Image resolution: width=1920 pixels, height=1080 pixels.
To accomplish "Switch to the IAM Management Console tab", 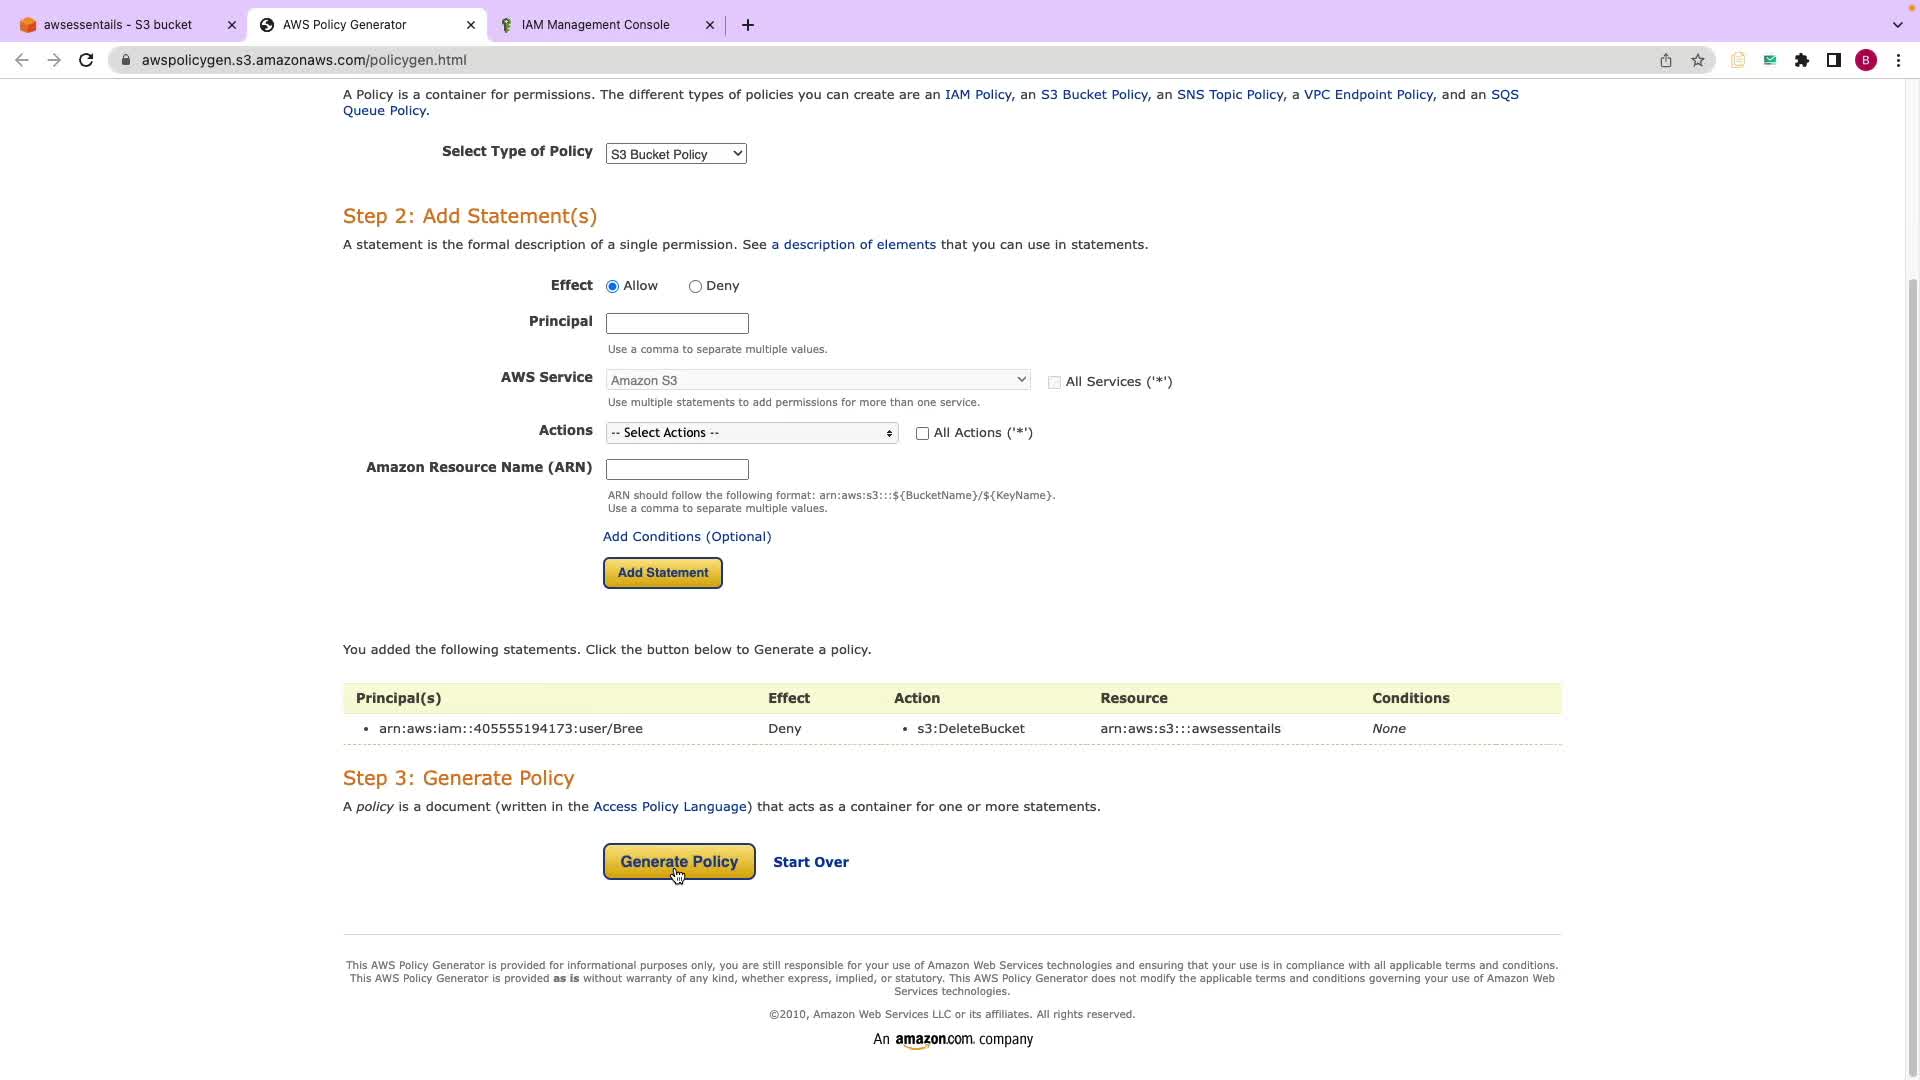I will pos(596,25).
